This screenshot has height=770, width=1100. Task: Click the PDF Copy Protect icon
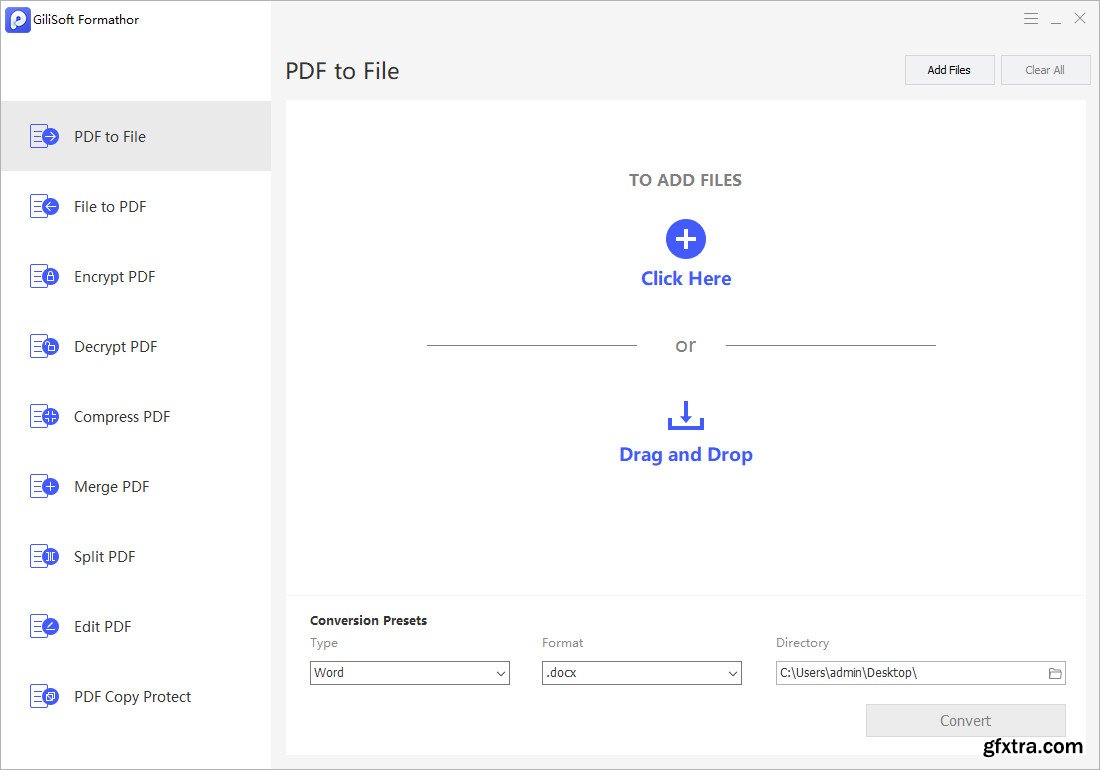(44, 697)
